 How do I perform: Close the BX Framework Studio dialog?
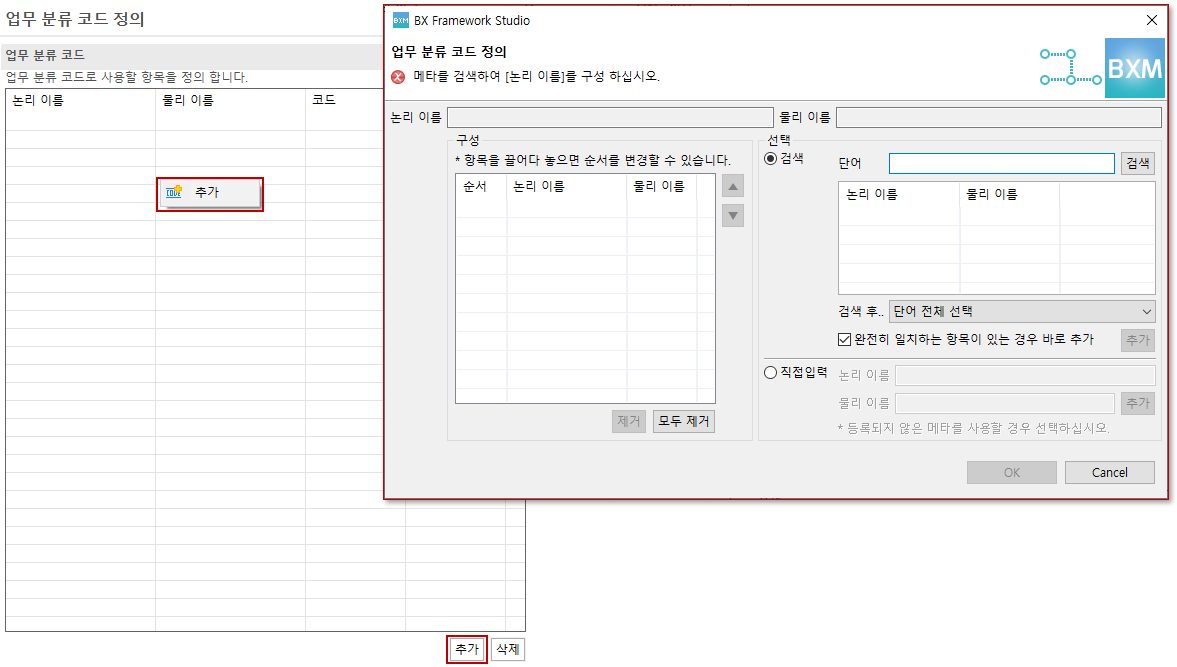(x=1152, y=20)
